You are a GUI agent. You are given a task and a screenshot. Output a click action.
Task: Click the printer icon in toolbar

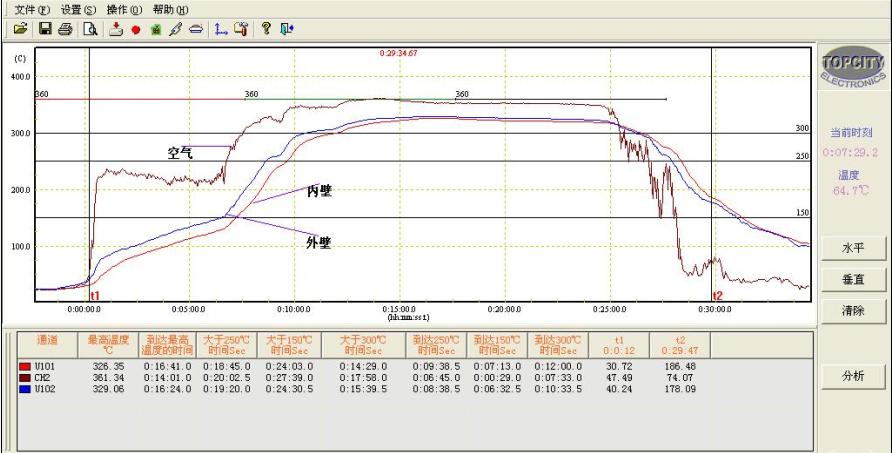[65, 29]
